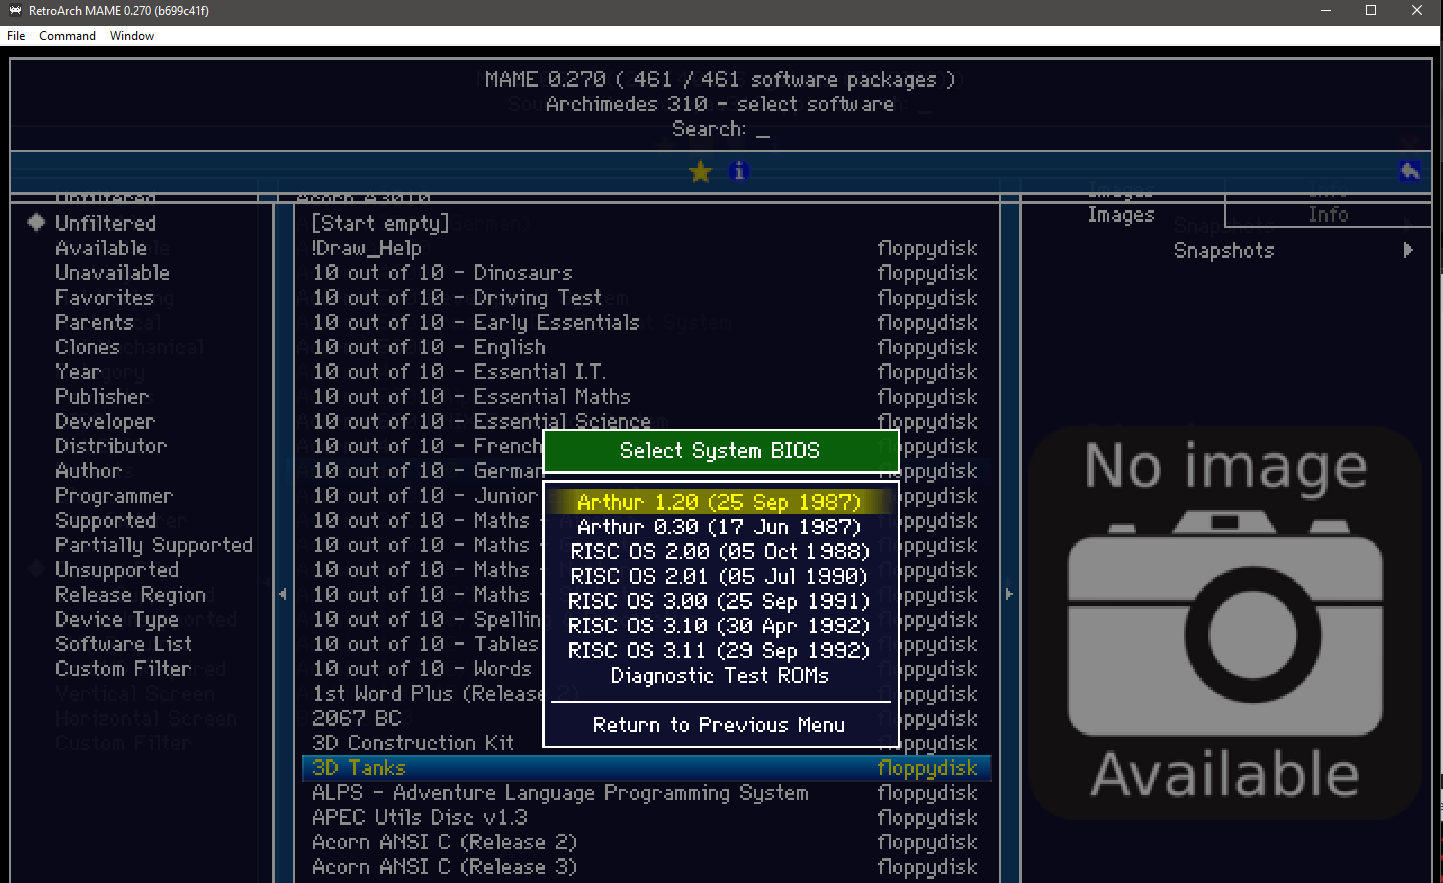This screenshot has height=883, width=1443.
Task: Switch to the Images tab
Action: (1121, 215)
